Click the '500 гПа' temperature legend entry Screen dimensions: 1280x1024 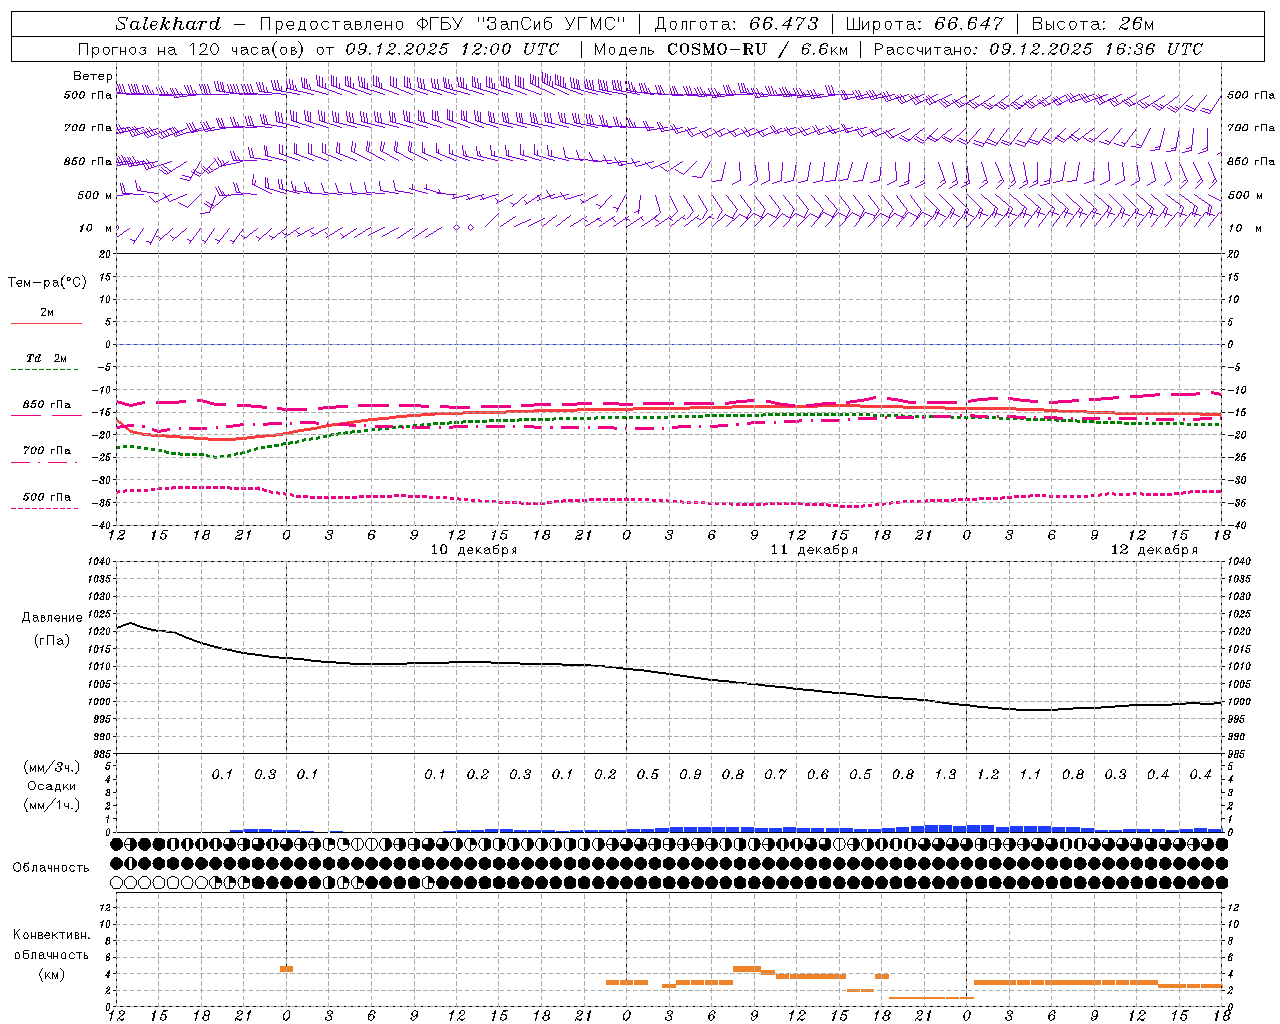(x=46, y=497)
